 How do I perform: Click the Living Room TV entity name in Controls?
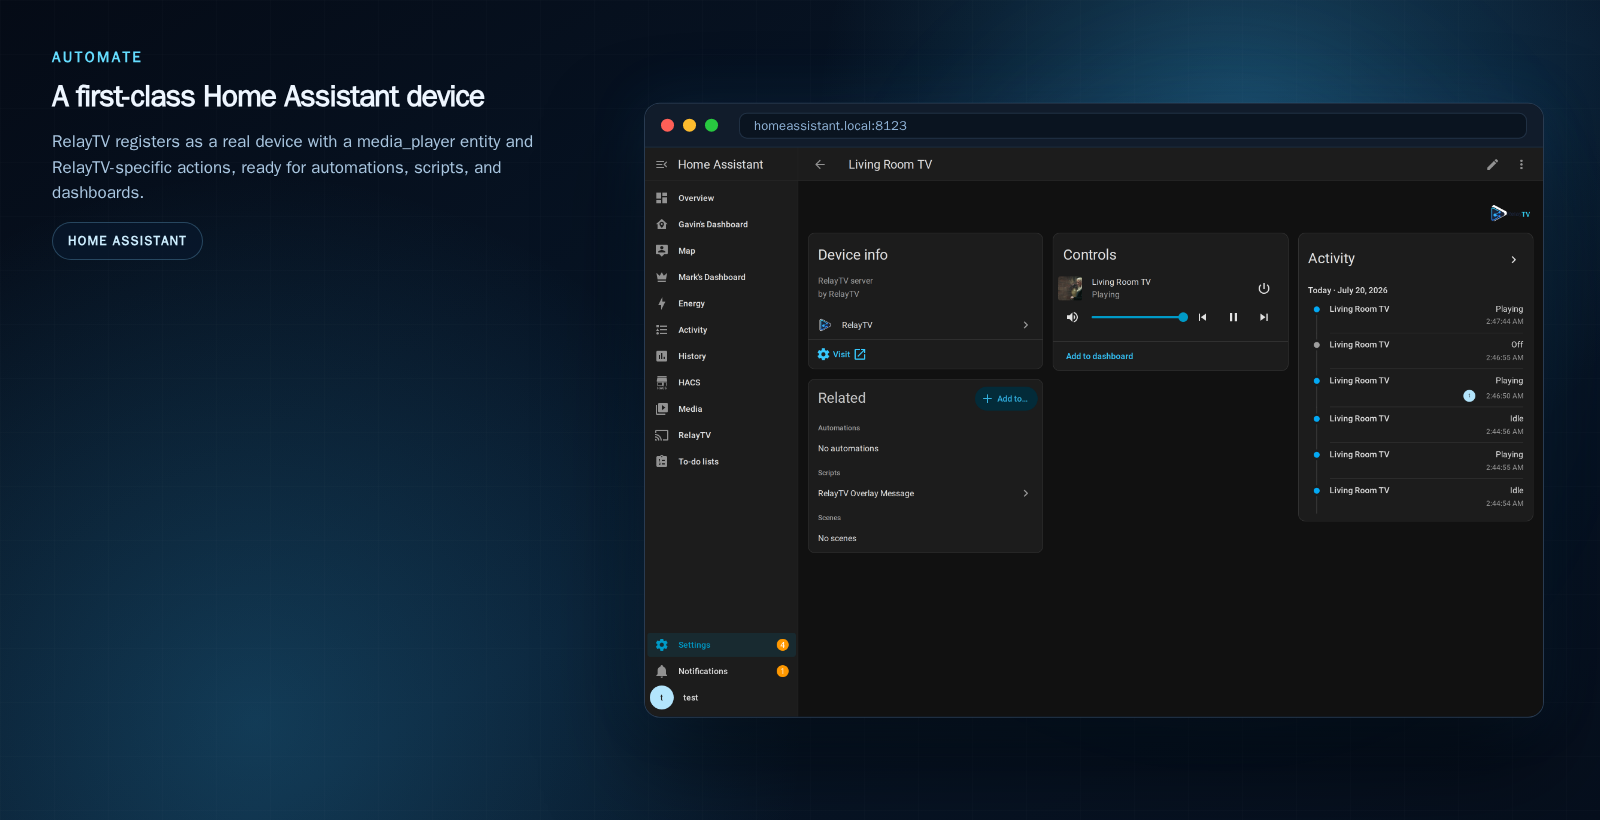pyautogui.click(x=1121, y=282)
